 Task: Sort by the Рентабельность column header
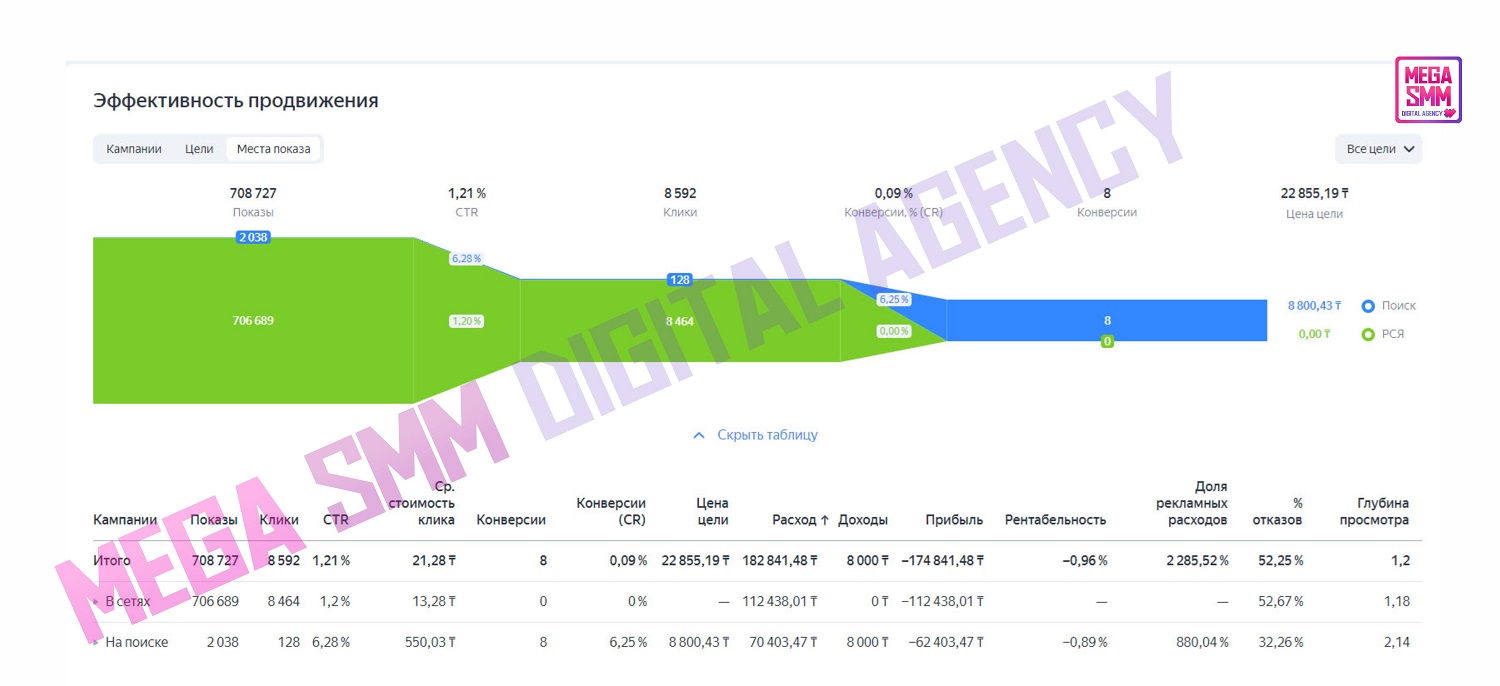1055,520
